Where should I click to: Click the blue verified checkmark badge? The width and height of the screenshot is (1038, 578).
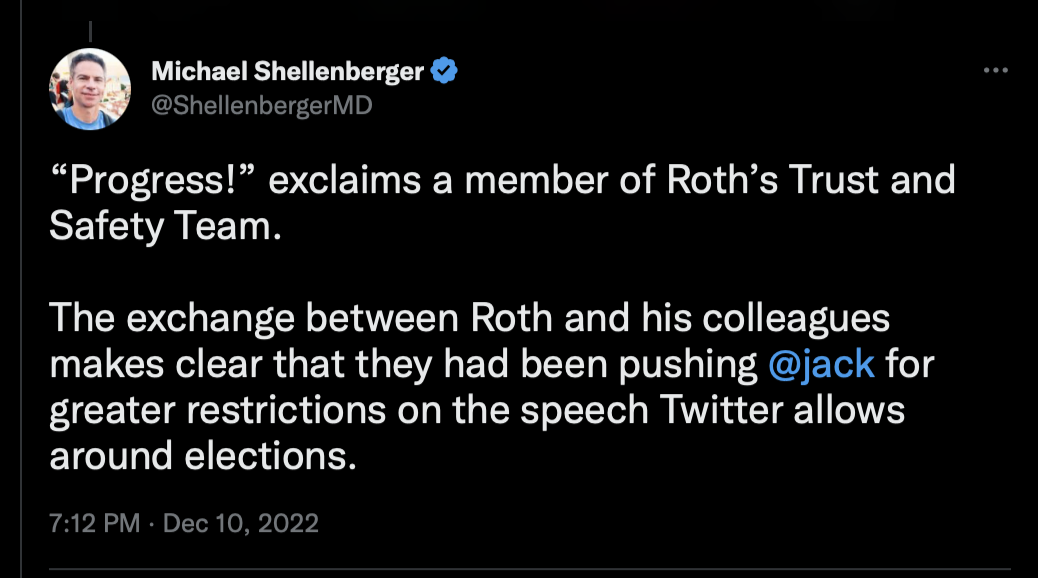click(444, 70)
